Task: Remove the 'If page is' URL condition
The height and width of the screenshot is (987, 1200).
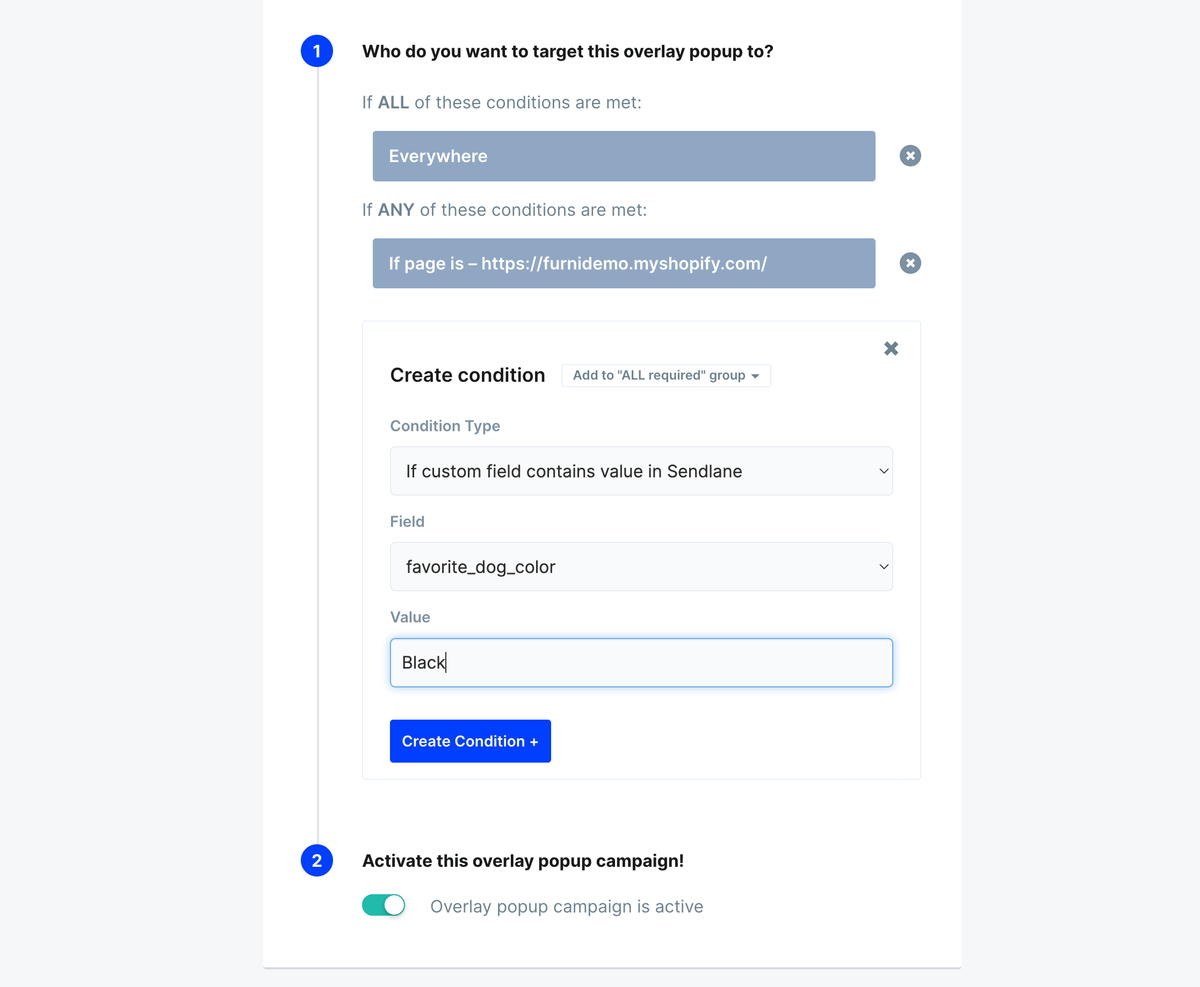Action: pyautogui.click(x=910, y=263)
